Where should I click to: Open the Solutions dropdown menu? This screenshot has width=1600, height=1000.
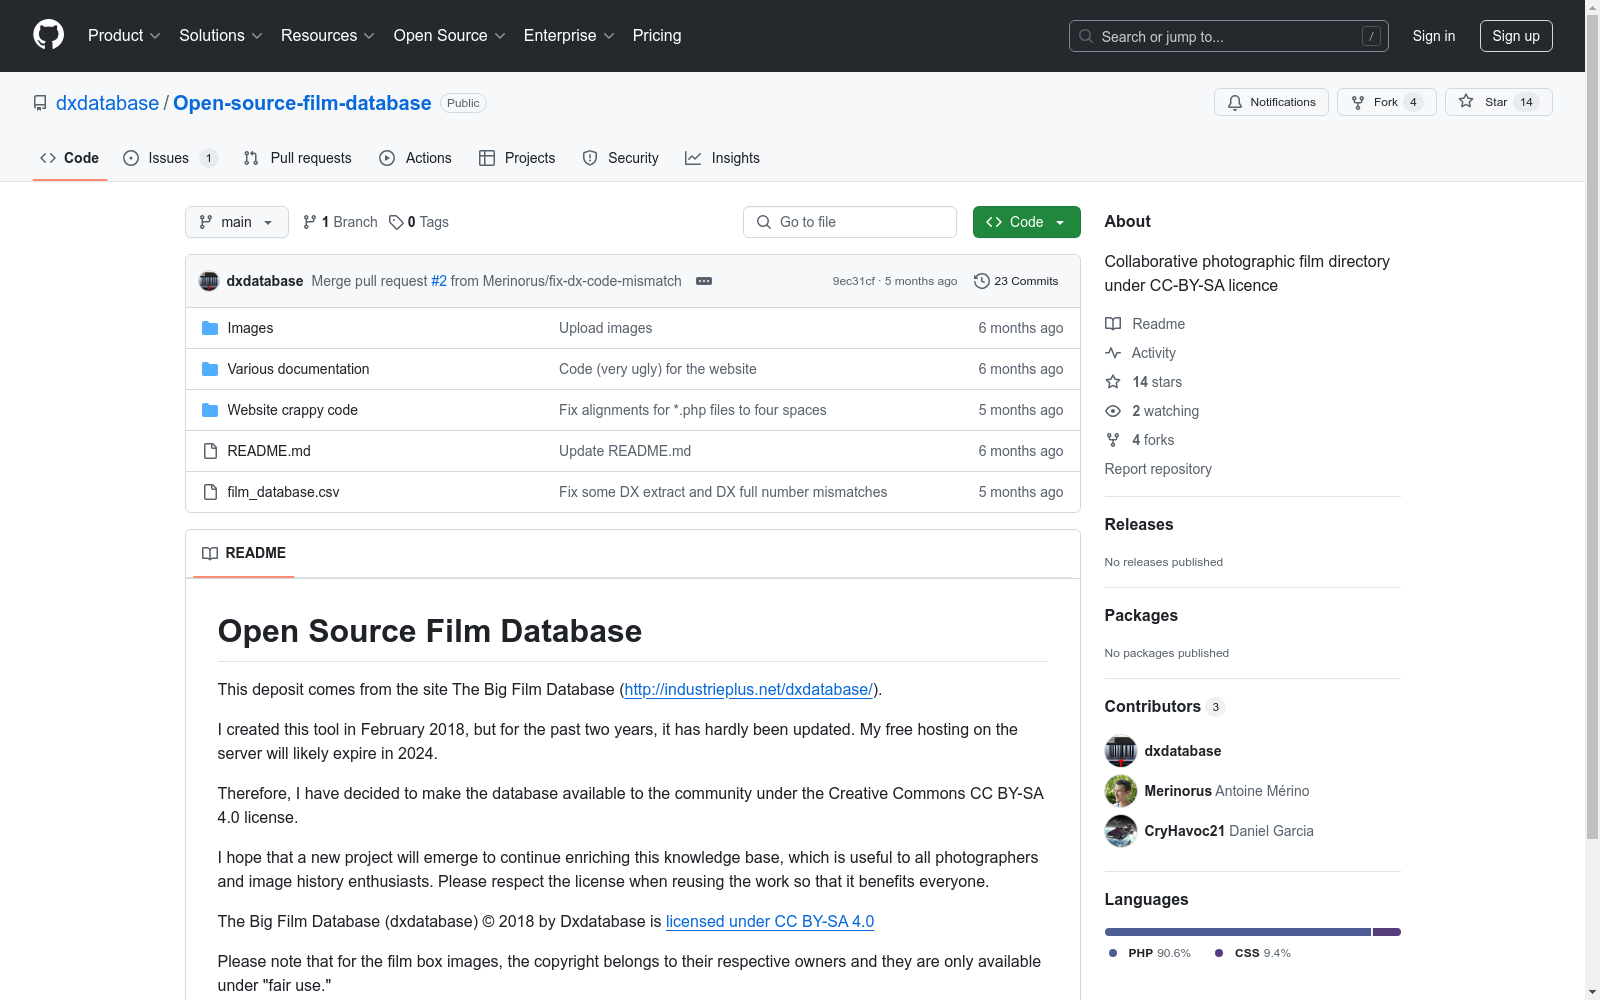[x=221, y=35]
